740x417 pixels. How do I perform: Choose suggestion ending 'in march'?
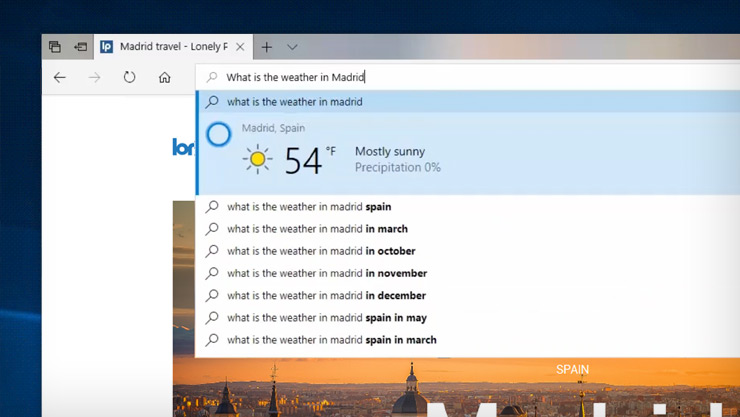point(468,229)
